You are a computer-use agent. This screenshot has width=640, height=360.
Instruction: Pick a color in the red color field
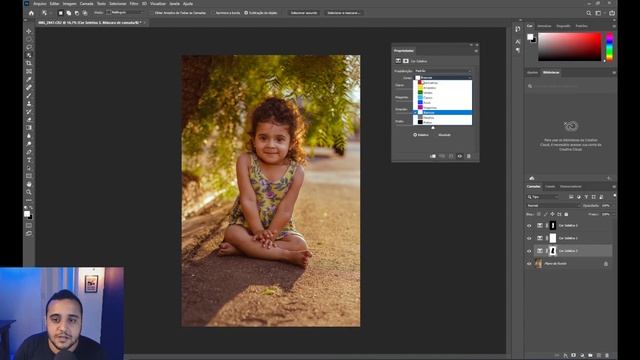[x=570, y=47]
